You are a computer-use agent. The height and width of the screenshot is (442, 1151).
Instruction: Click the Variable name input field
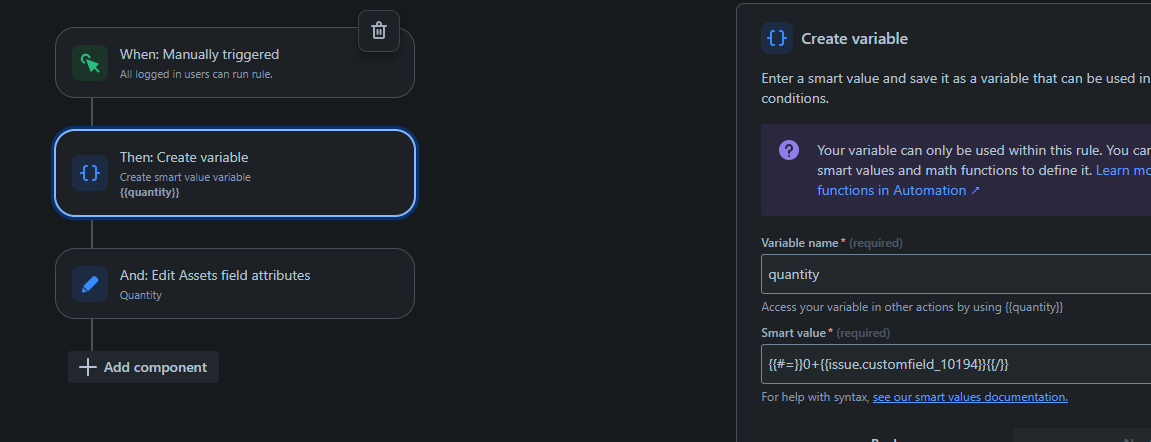[x=956, y=275]
